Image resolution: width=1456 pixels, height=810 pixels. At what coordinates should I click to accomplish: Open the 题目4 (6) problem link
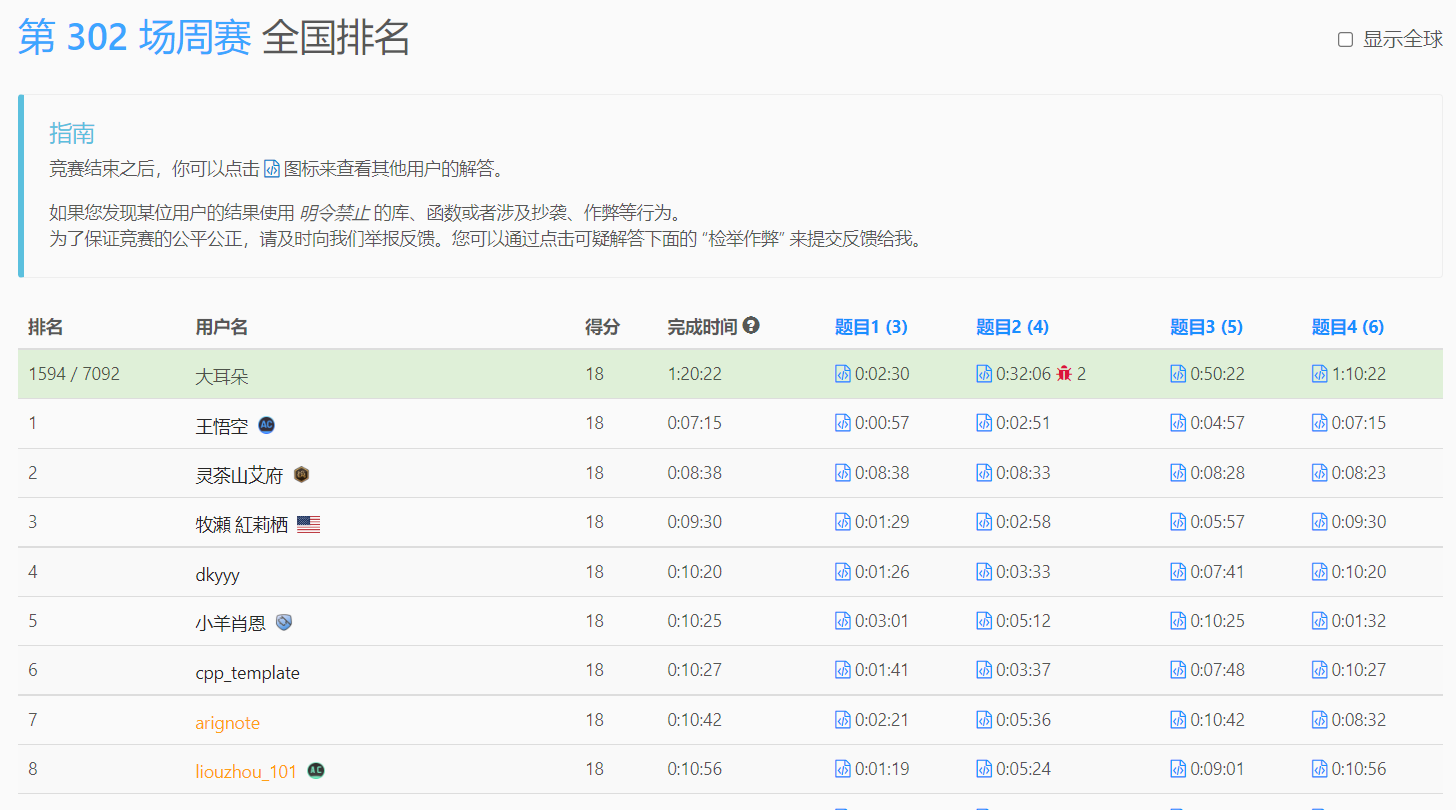coord(1347,327)
